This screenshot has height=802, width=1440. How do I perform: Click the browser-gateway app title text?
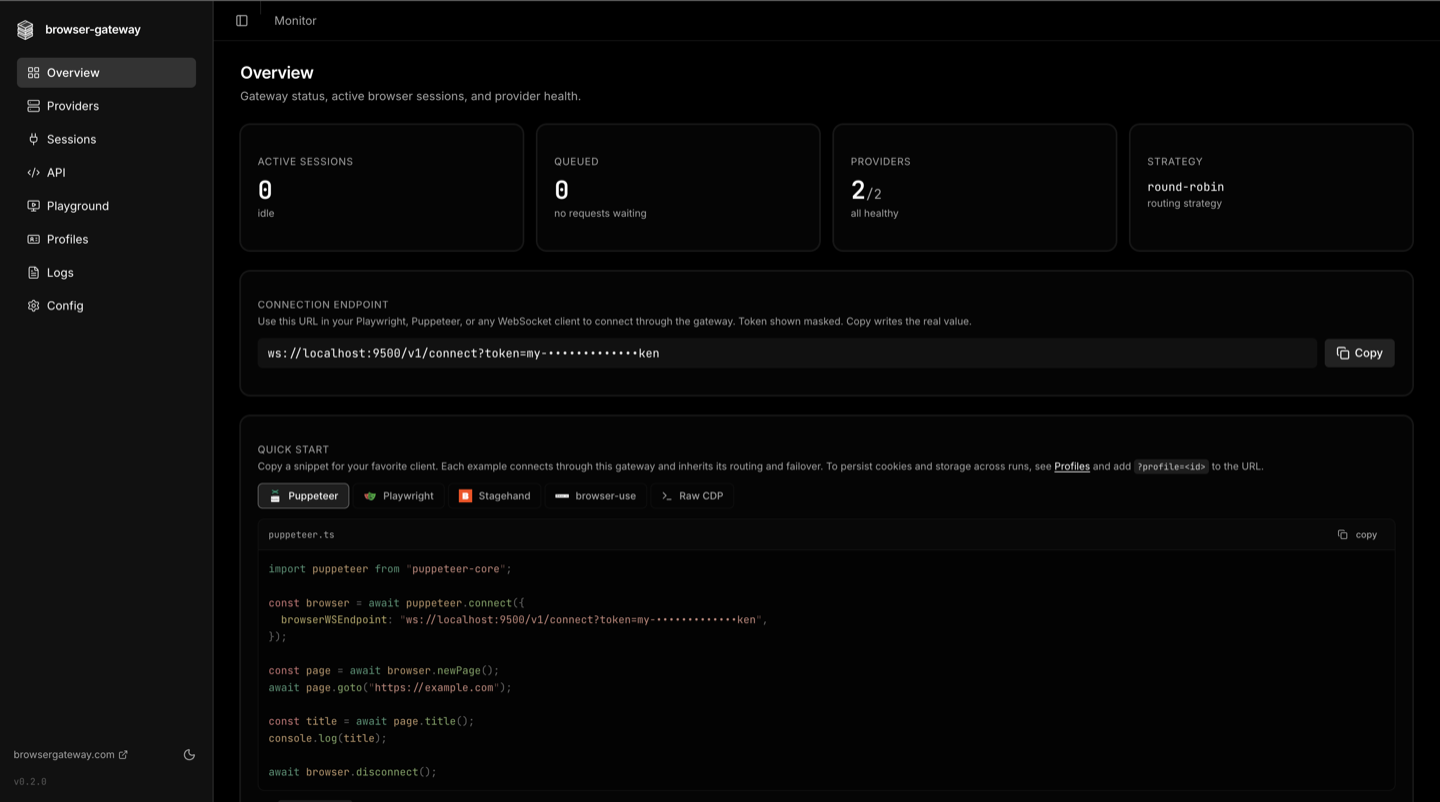[x=93, y=30]
